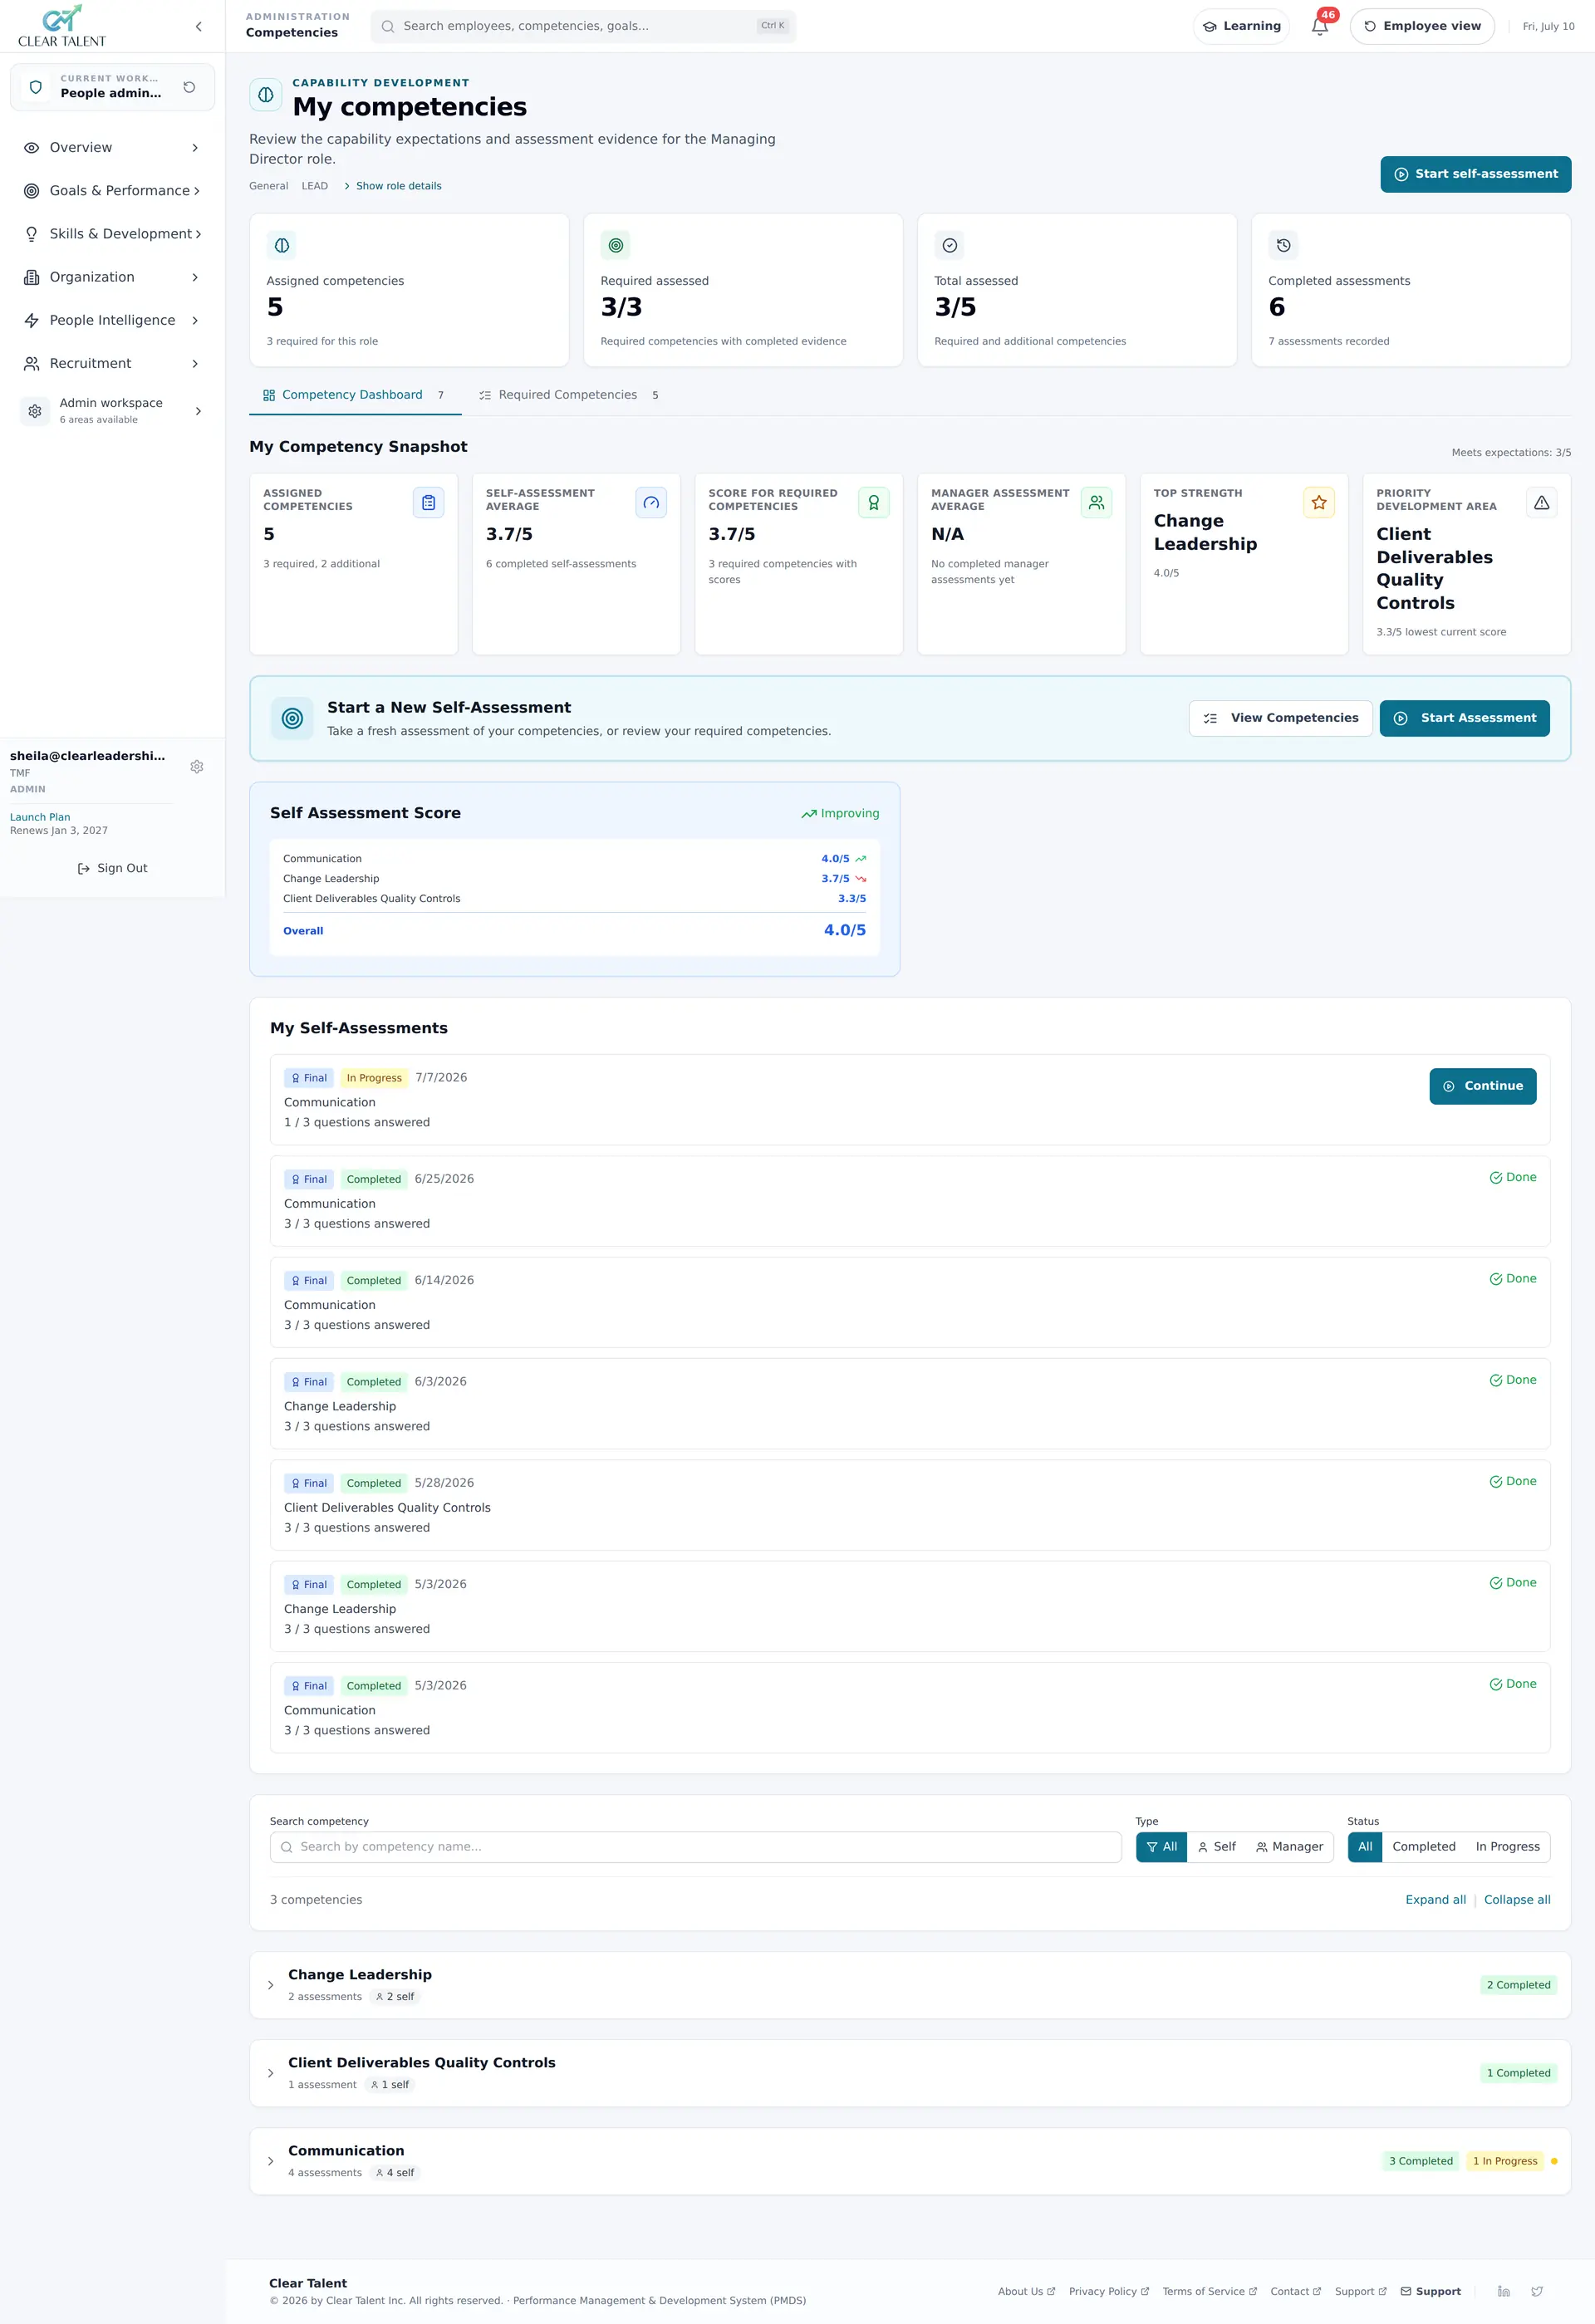Open the LinkedIn footer icon

(x=1503, y=2291)
